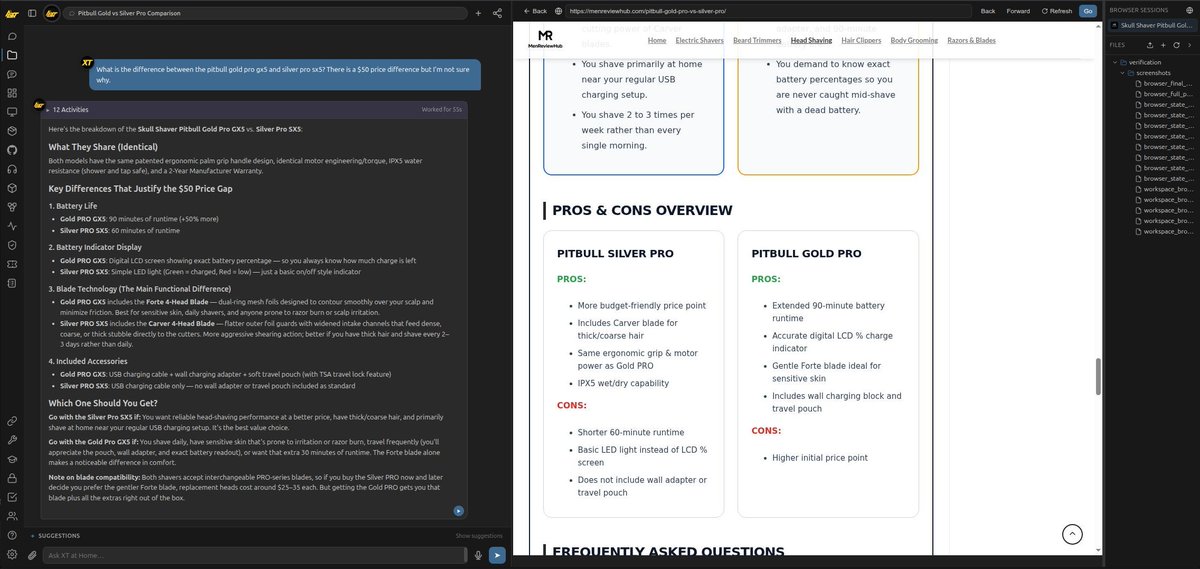1200x569 pixels.
Task: Click the XT logo at top-left corner
Action: pyautogui.click(x=12, y=13)
